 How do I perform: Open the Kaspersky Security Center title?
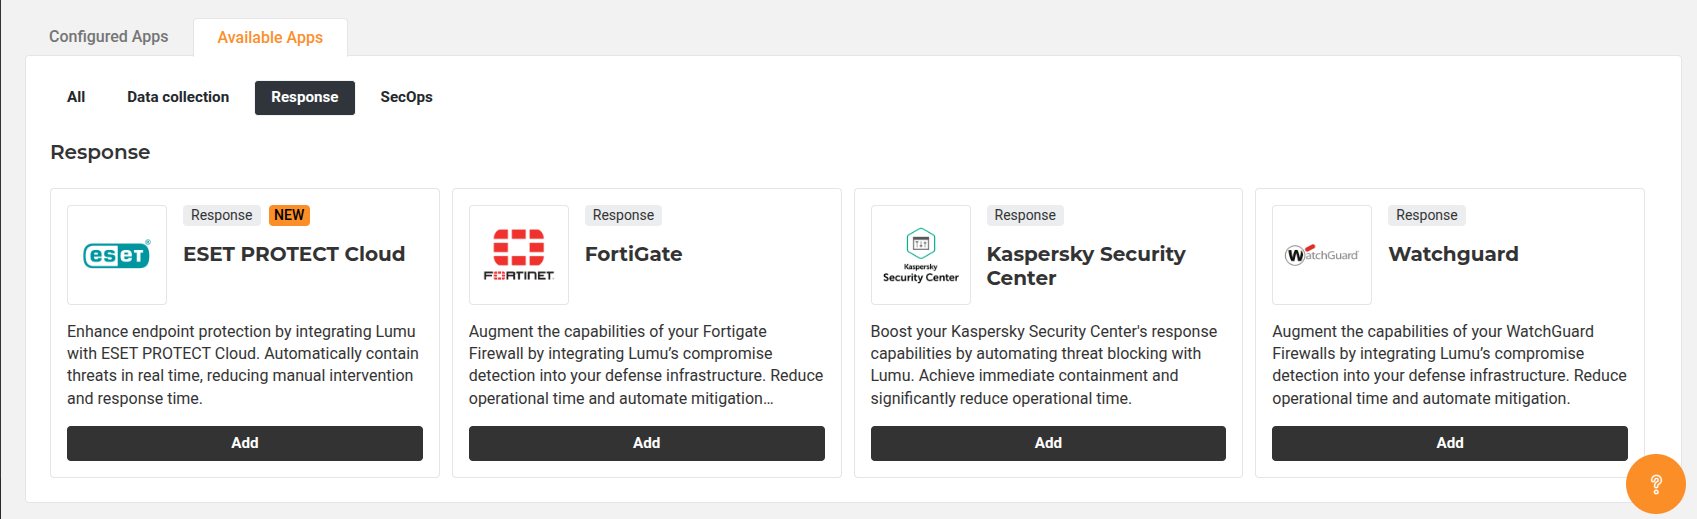tap(1086, 266)
